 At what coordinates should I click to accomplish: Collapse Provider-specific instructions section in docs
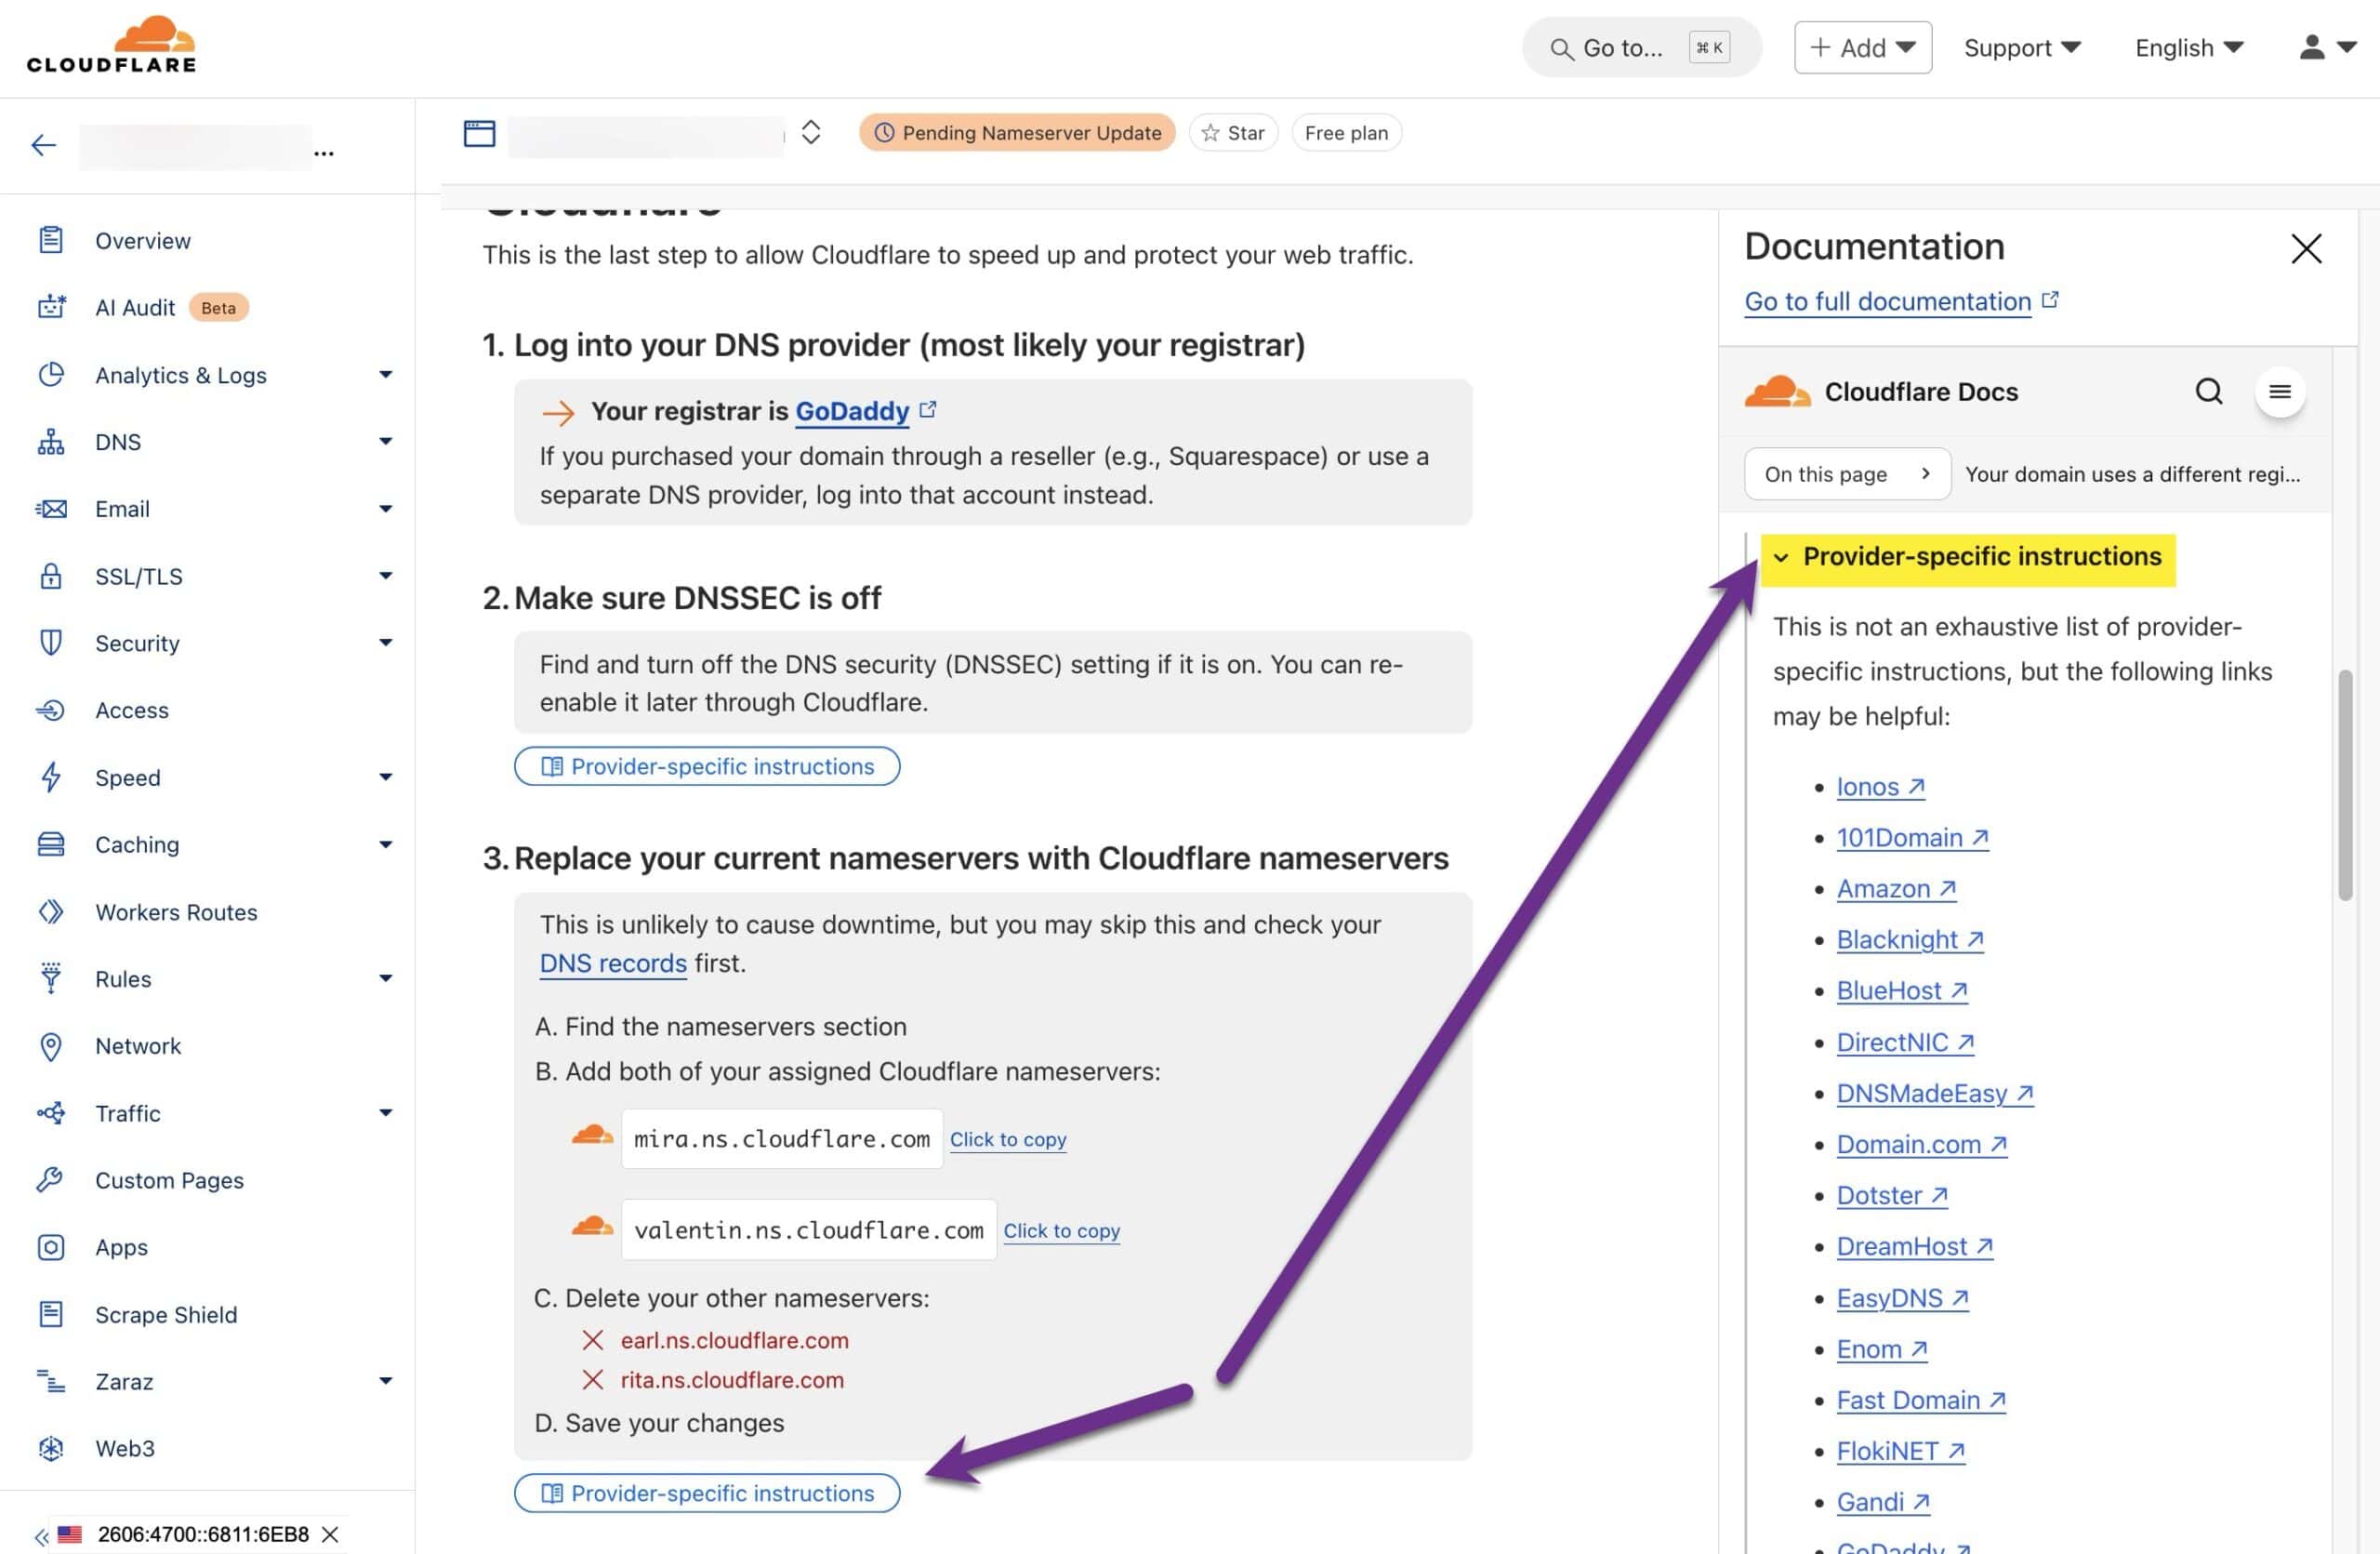click(1967, 557)
